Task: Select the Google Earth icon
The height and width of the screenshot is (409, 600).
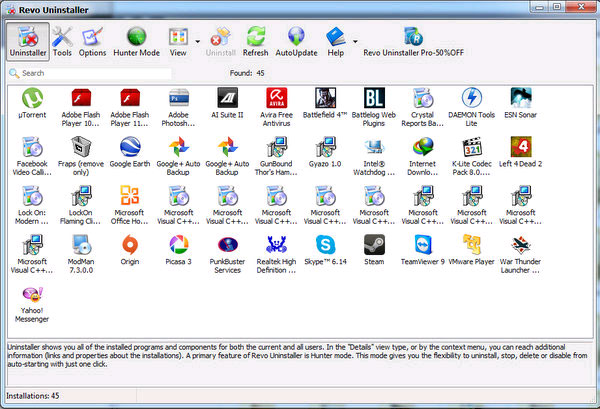Action: pos(132,154)
